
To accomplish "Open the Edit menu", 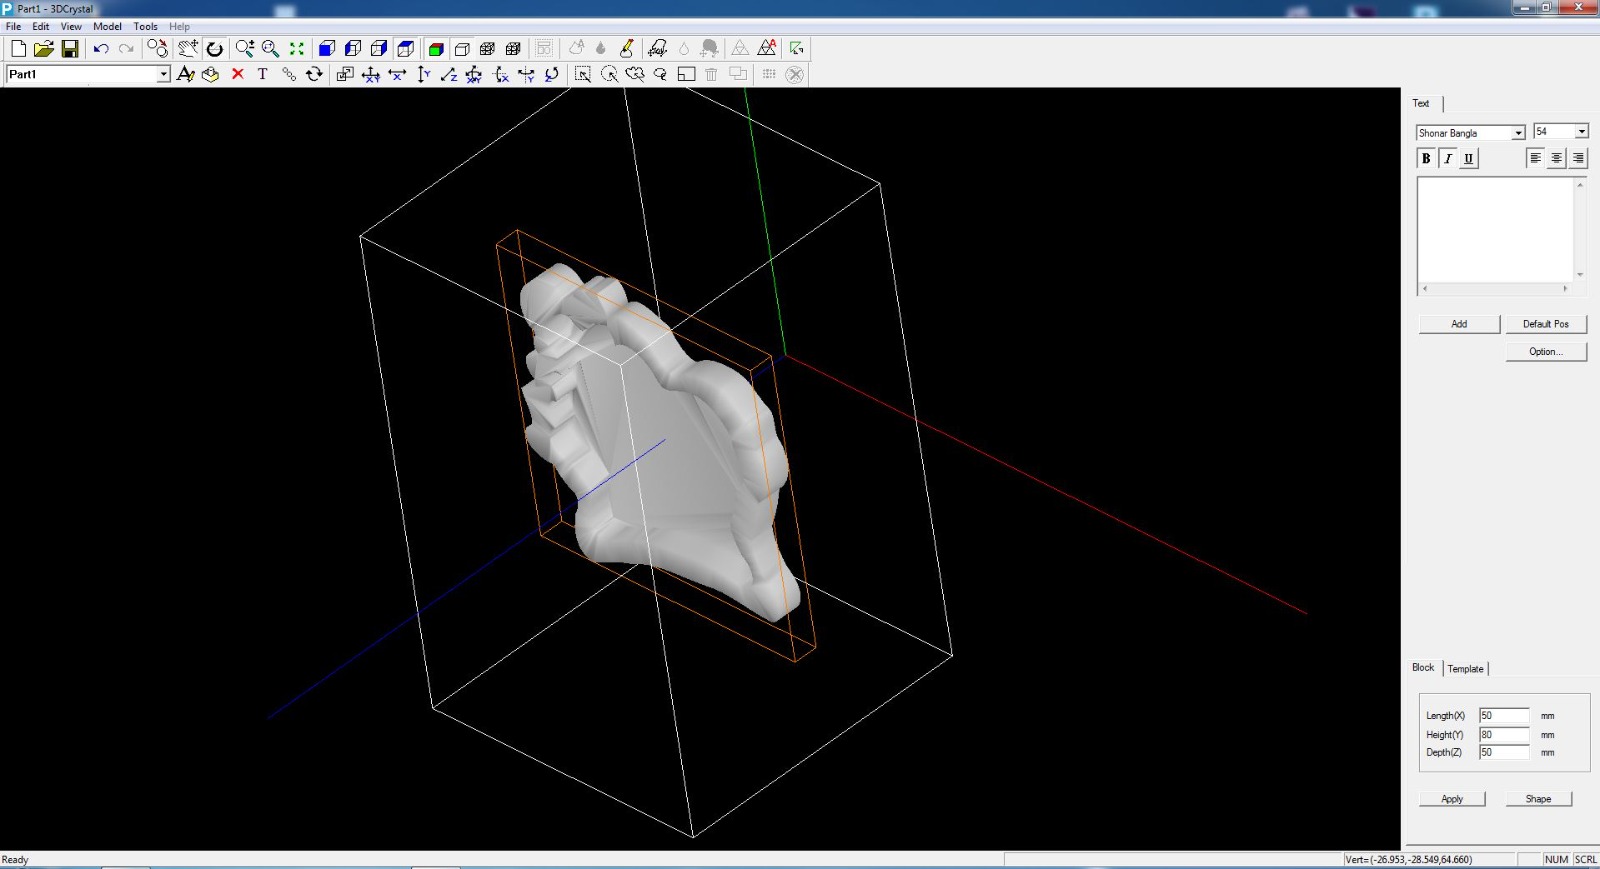I will 41,27.
